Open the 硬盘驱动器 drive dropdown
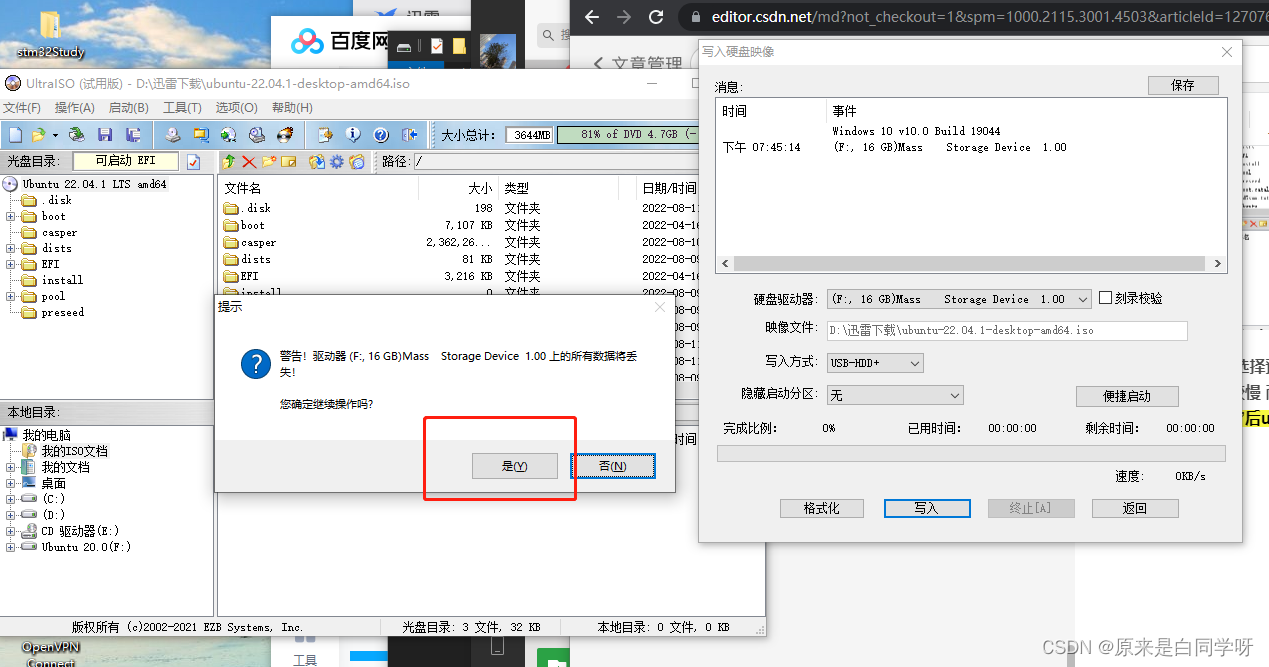Viewport: 1269px width, 667px height. (x=1083, y=299)
